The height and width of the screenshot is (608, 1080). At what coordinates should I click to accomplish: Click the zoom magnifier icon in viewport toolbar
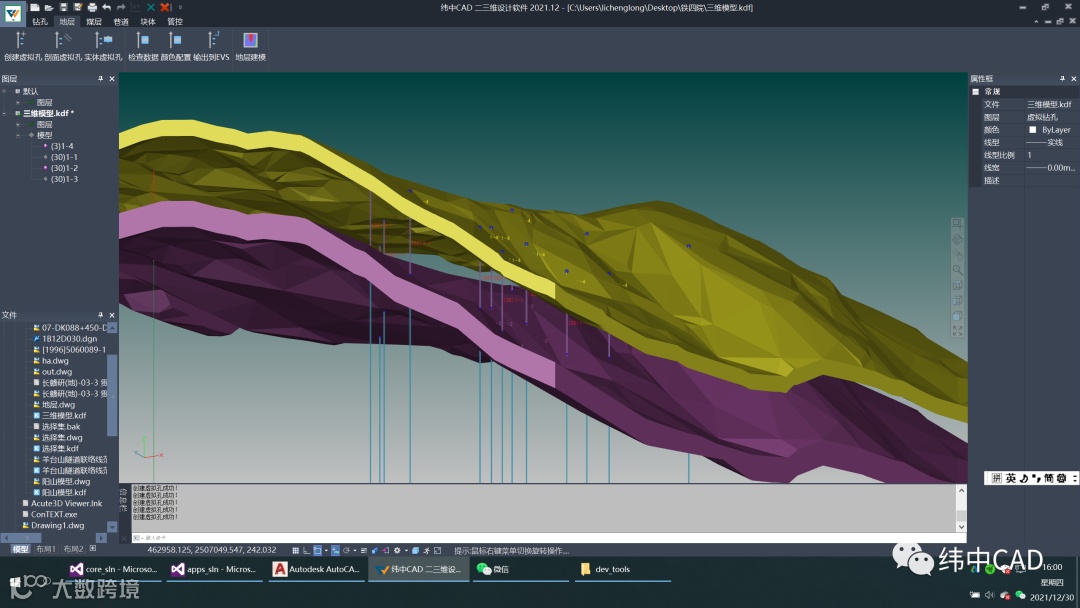tap(957, 270)
